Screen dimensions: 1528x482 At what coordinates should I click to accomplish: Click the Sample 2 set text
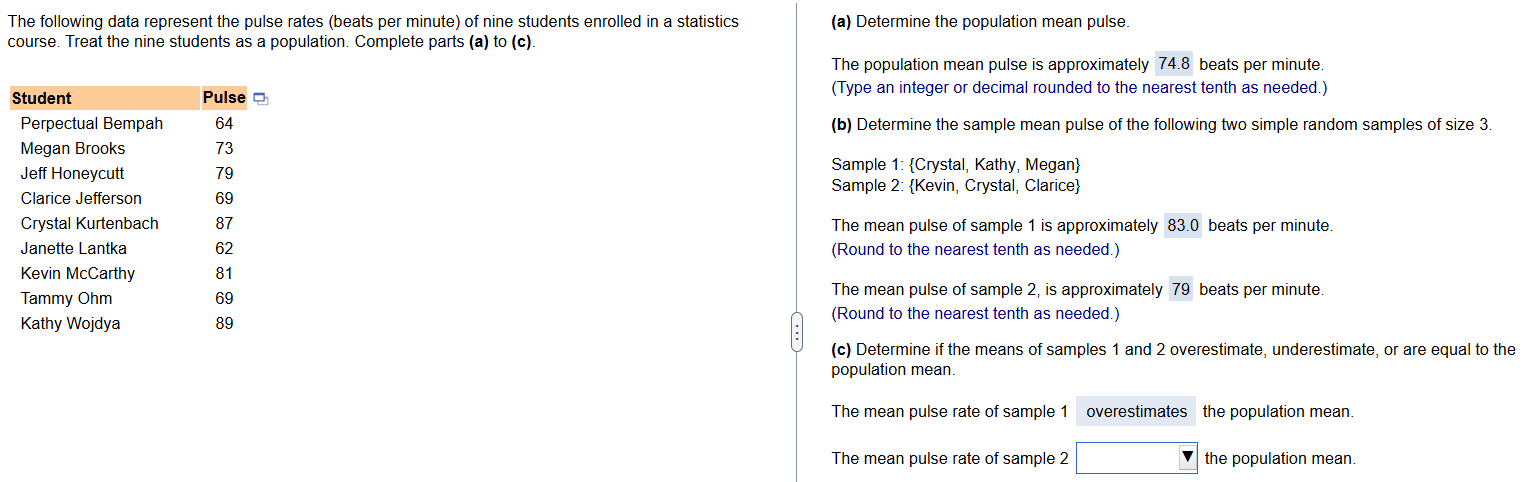click(955, 186)
